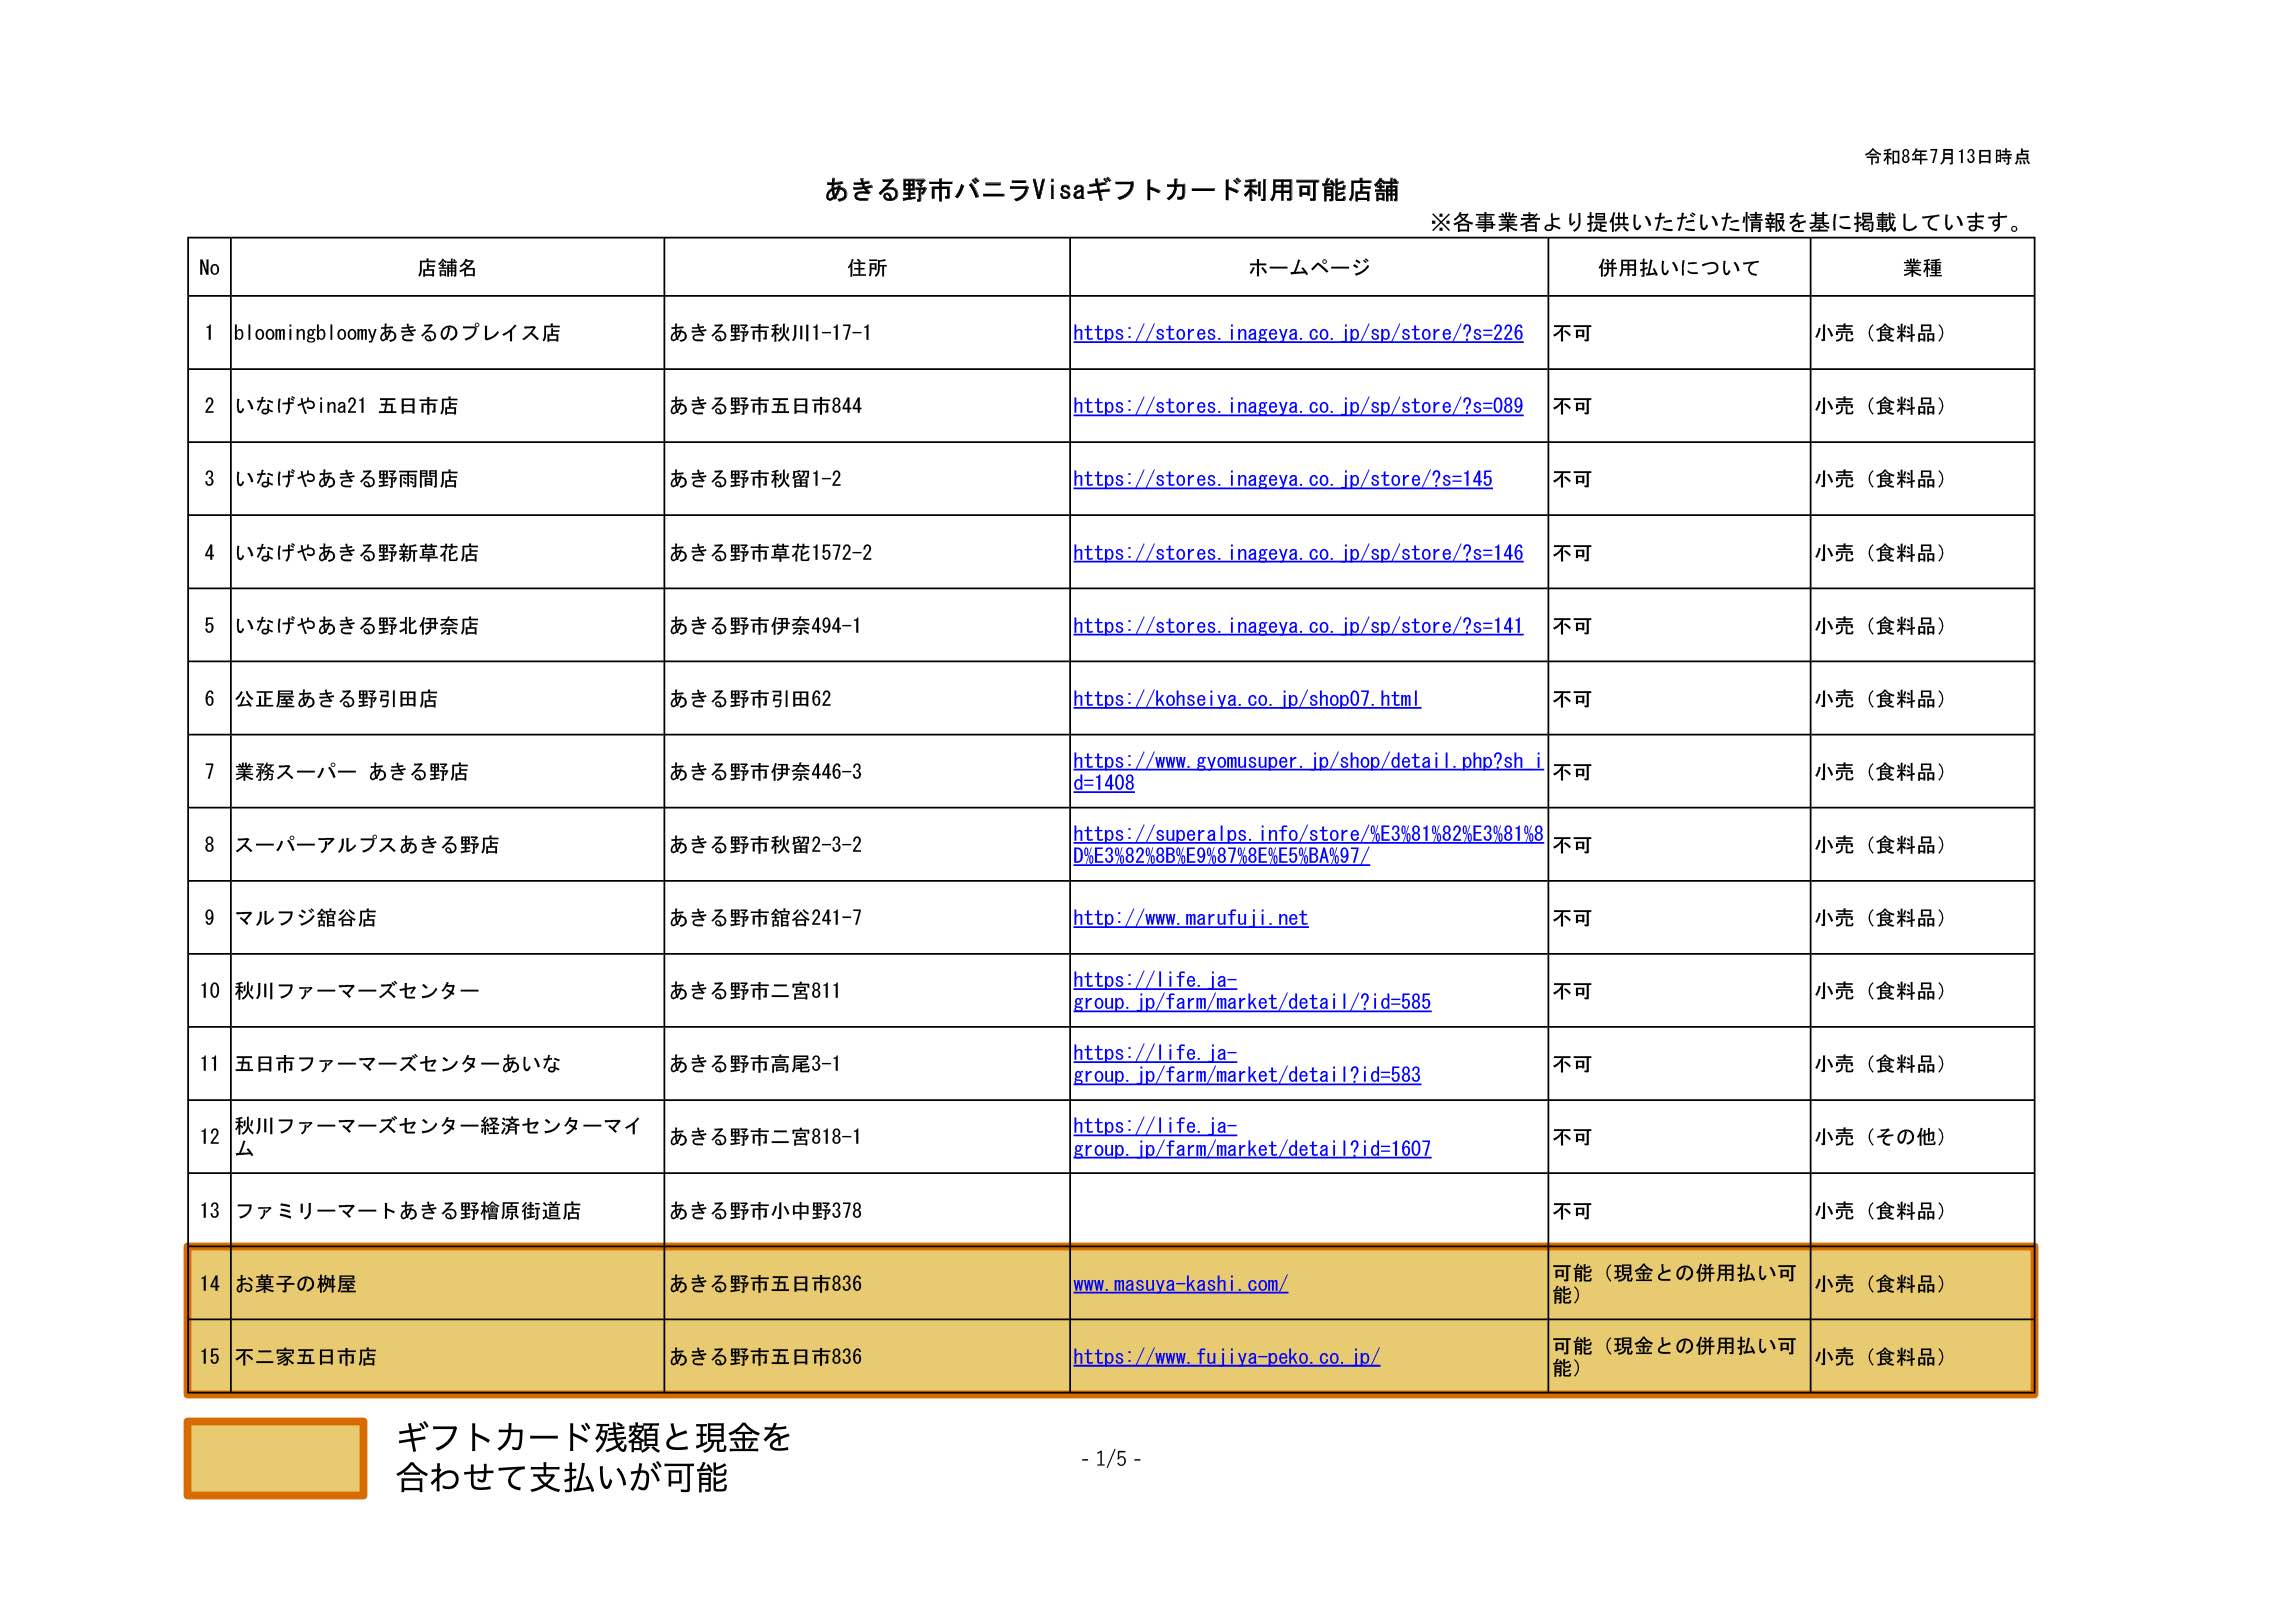Open the ja-group farm market link id=583
Screen dimensions: 2292x1606
1246,1064
